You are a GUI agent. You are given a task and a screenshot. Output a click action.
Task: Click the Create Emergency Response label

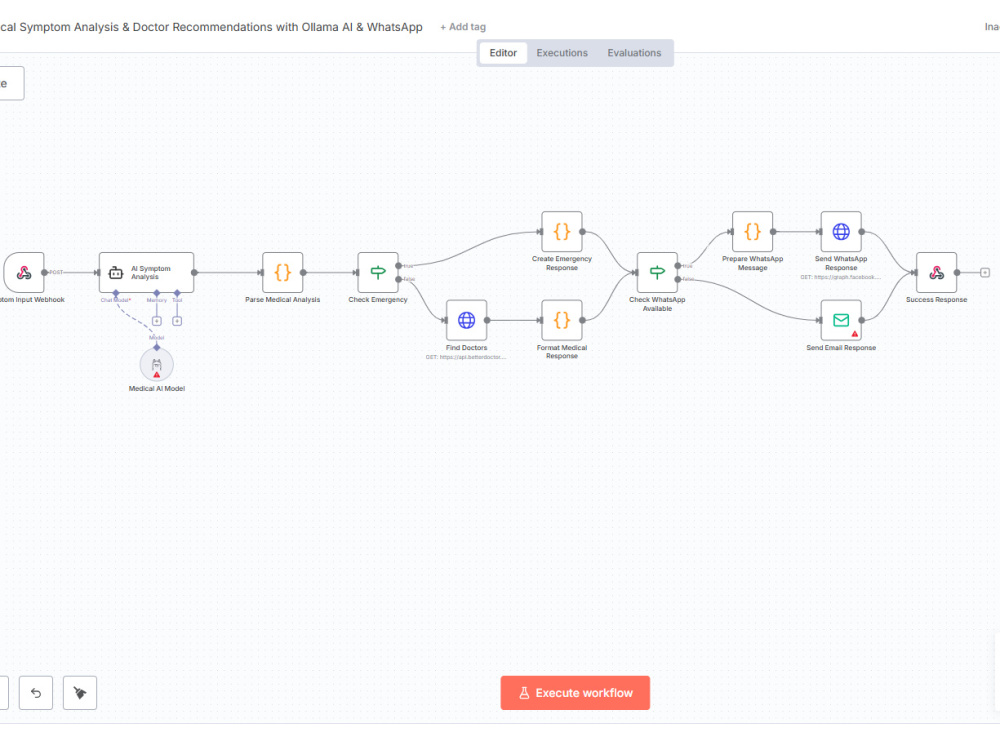click(x=562, y=263)
